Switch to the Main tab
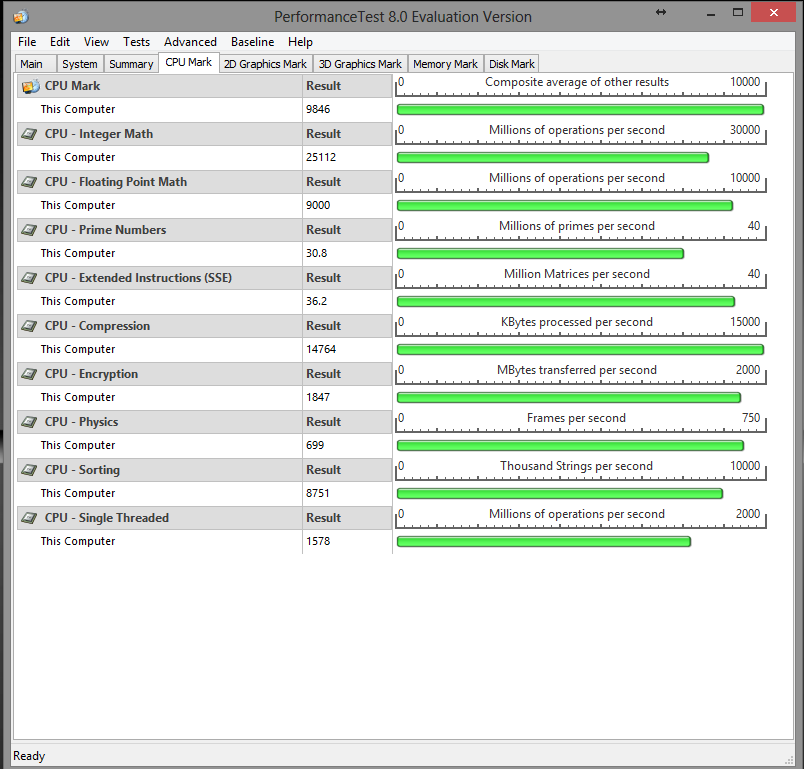This screenshot has height=769, width=807. 36,64
